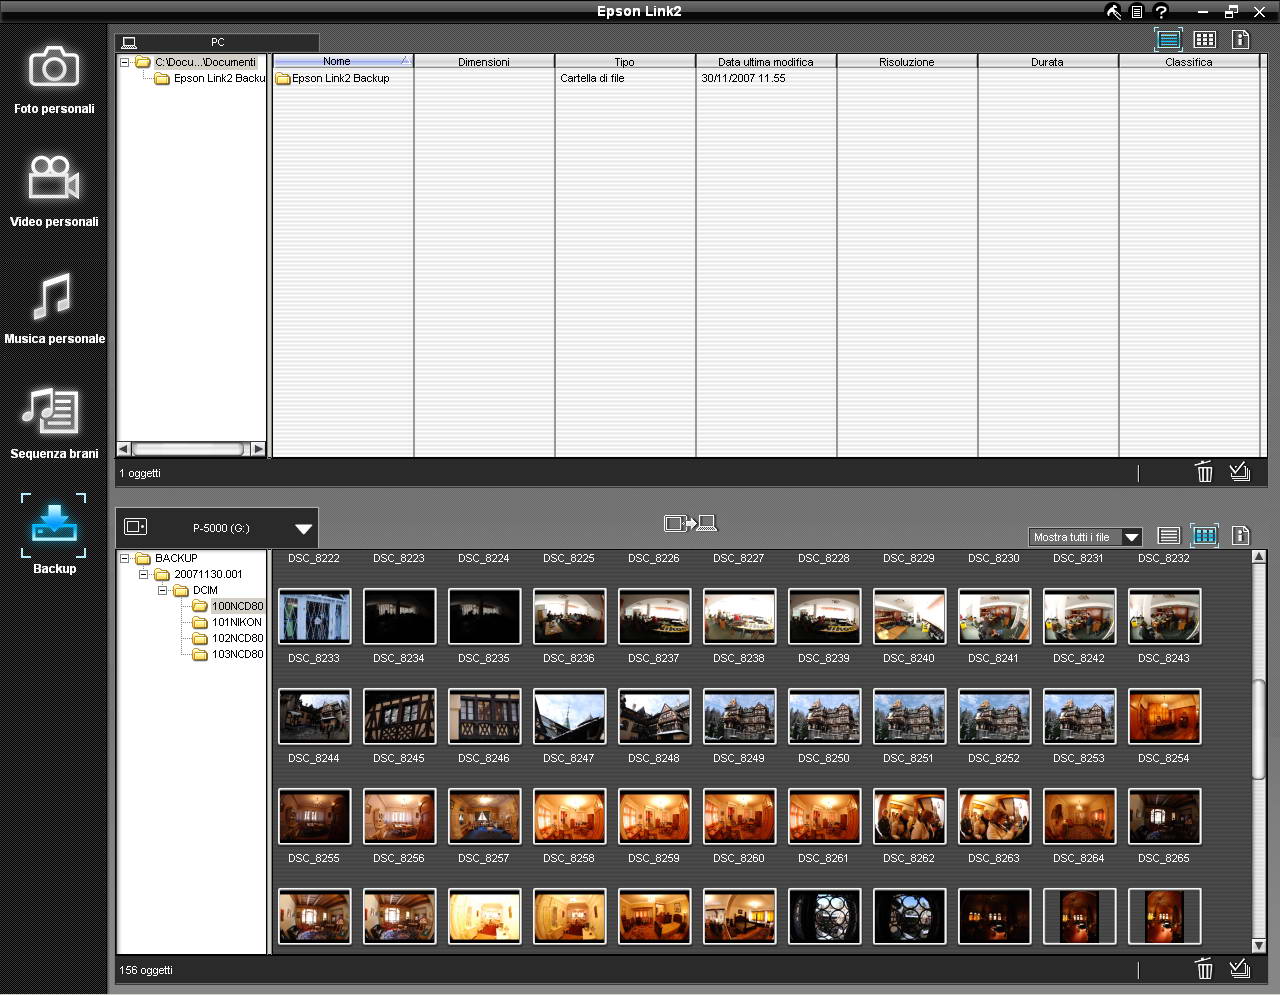Switch P-5000 pane to thumbnail view
Viewport: 1280px width, 995px height.
(x=1205, y=535)
